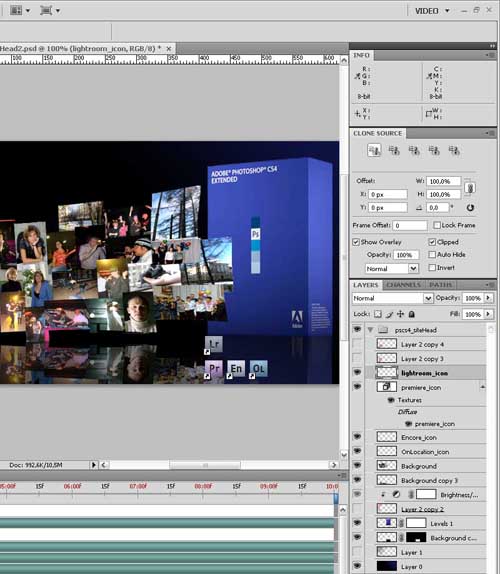Uncheck the Clipped checkbox

[x=432, y=242]
